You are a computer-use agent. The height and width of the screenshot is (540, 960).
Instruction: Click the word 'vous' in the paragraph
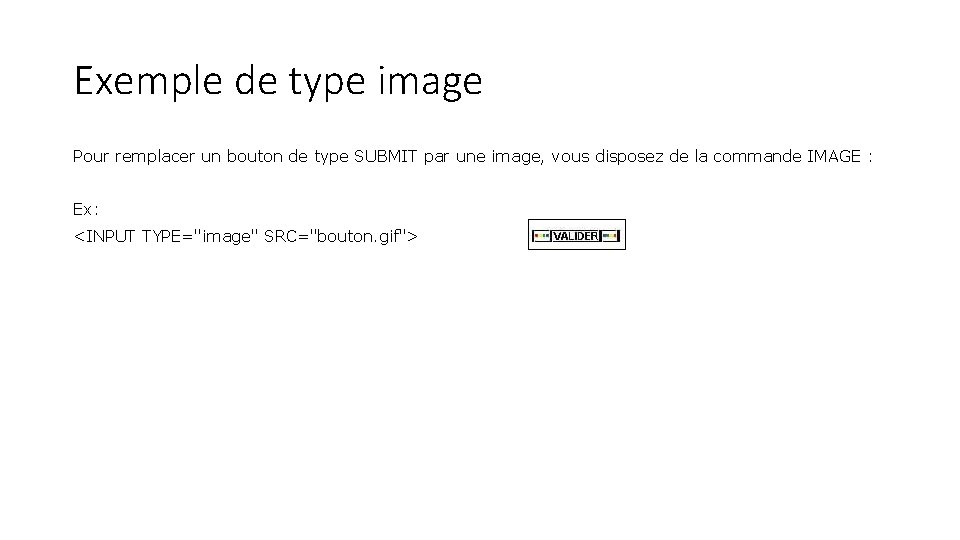[x=570, y=157]
